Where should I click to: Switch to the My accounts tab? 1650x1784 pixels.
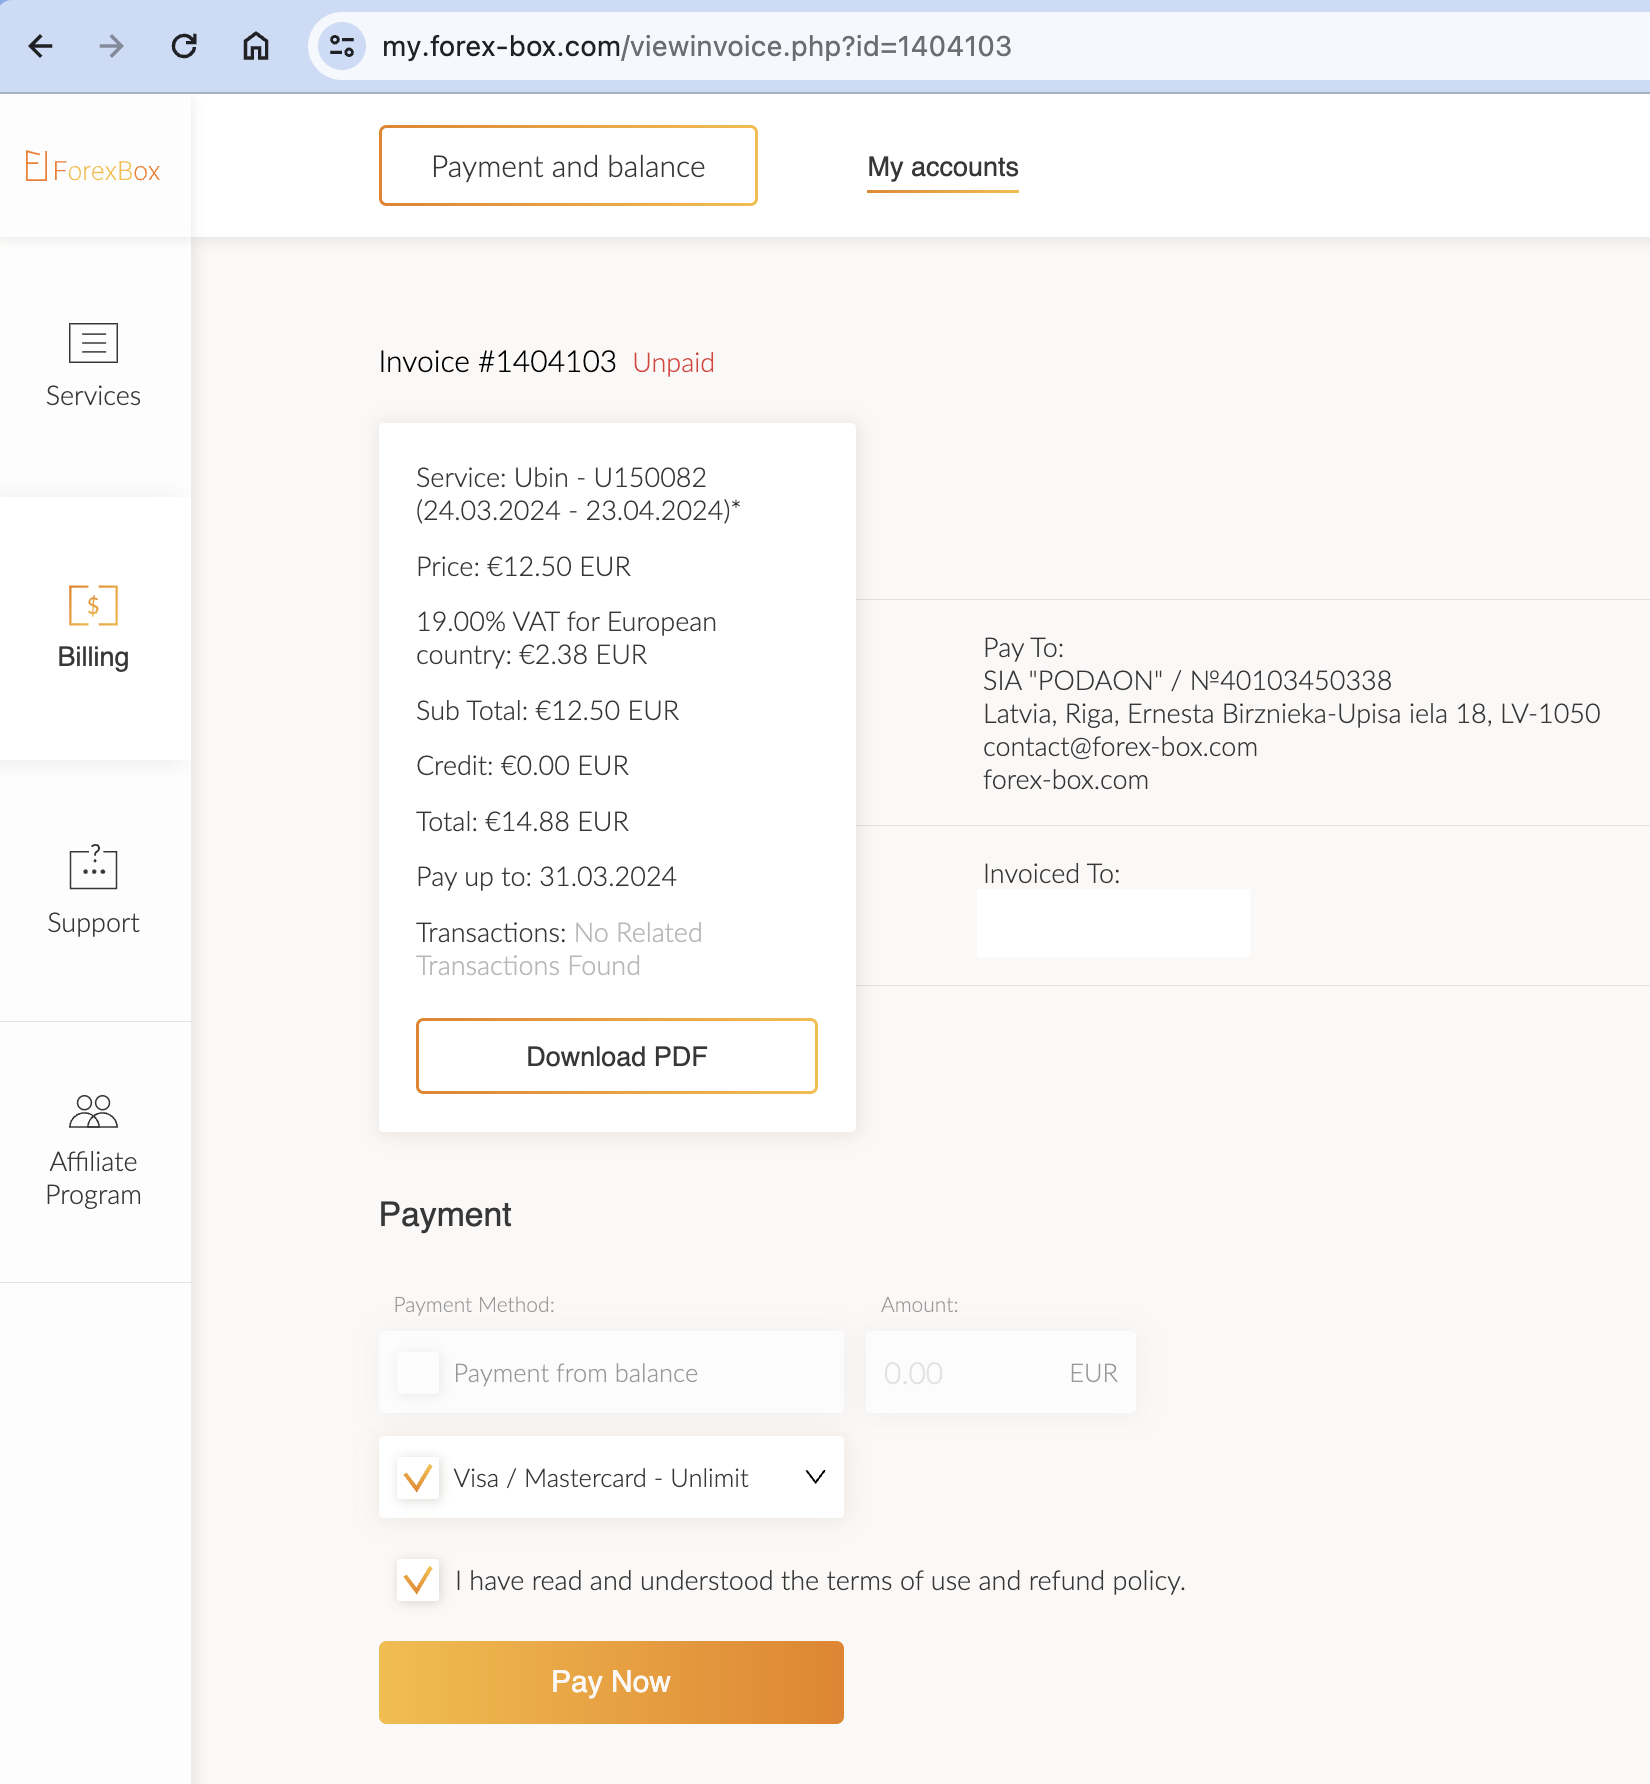(x=942, y=167)
